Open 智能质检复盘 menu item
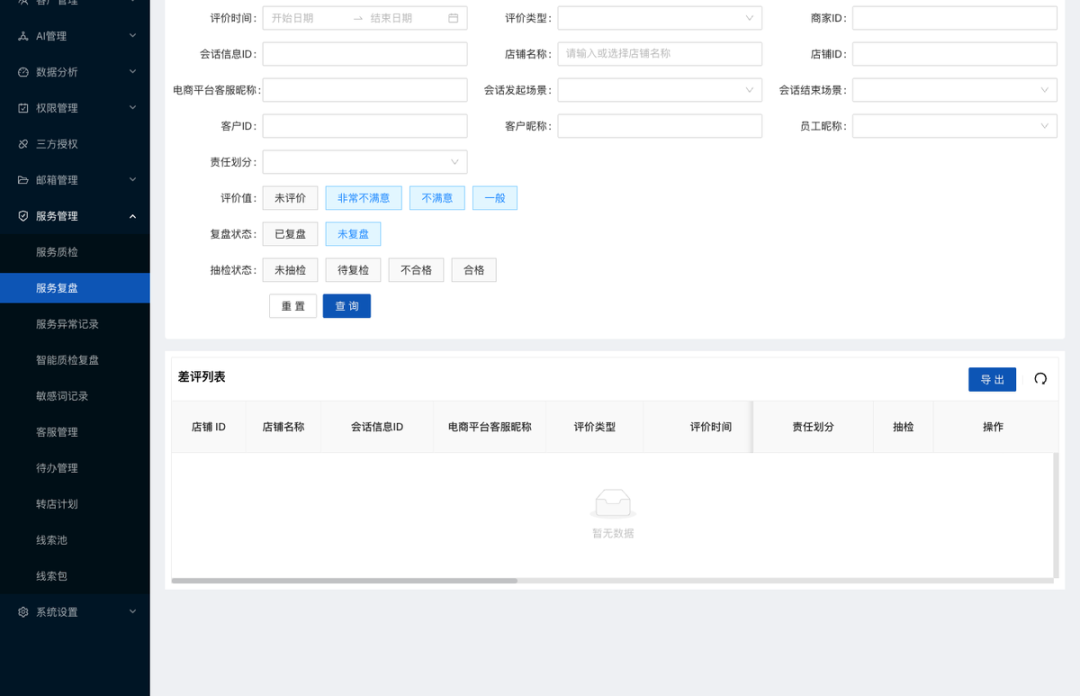This screenshot has height=696, width=1080. point(75,360)
